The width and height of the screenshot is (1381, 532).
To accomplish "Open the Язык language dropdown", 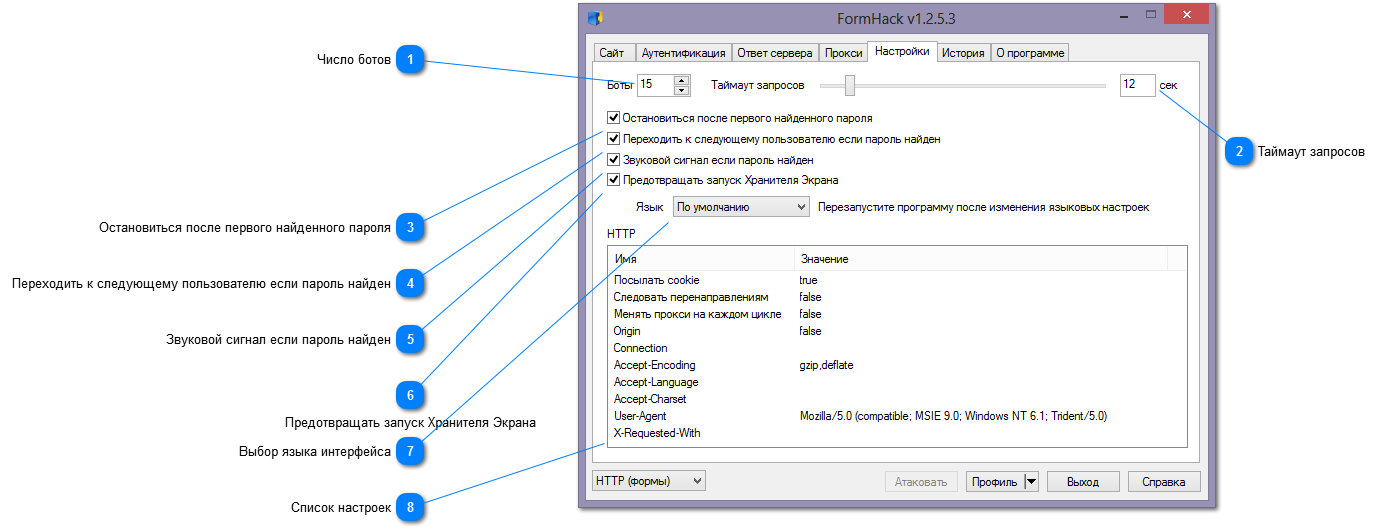I will point(740,207).
